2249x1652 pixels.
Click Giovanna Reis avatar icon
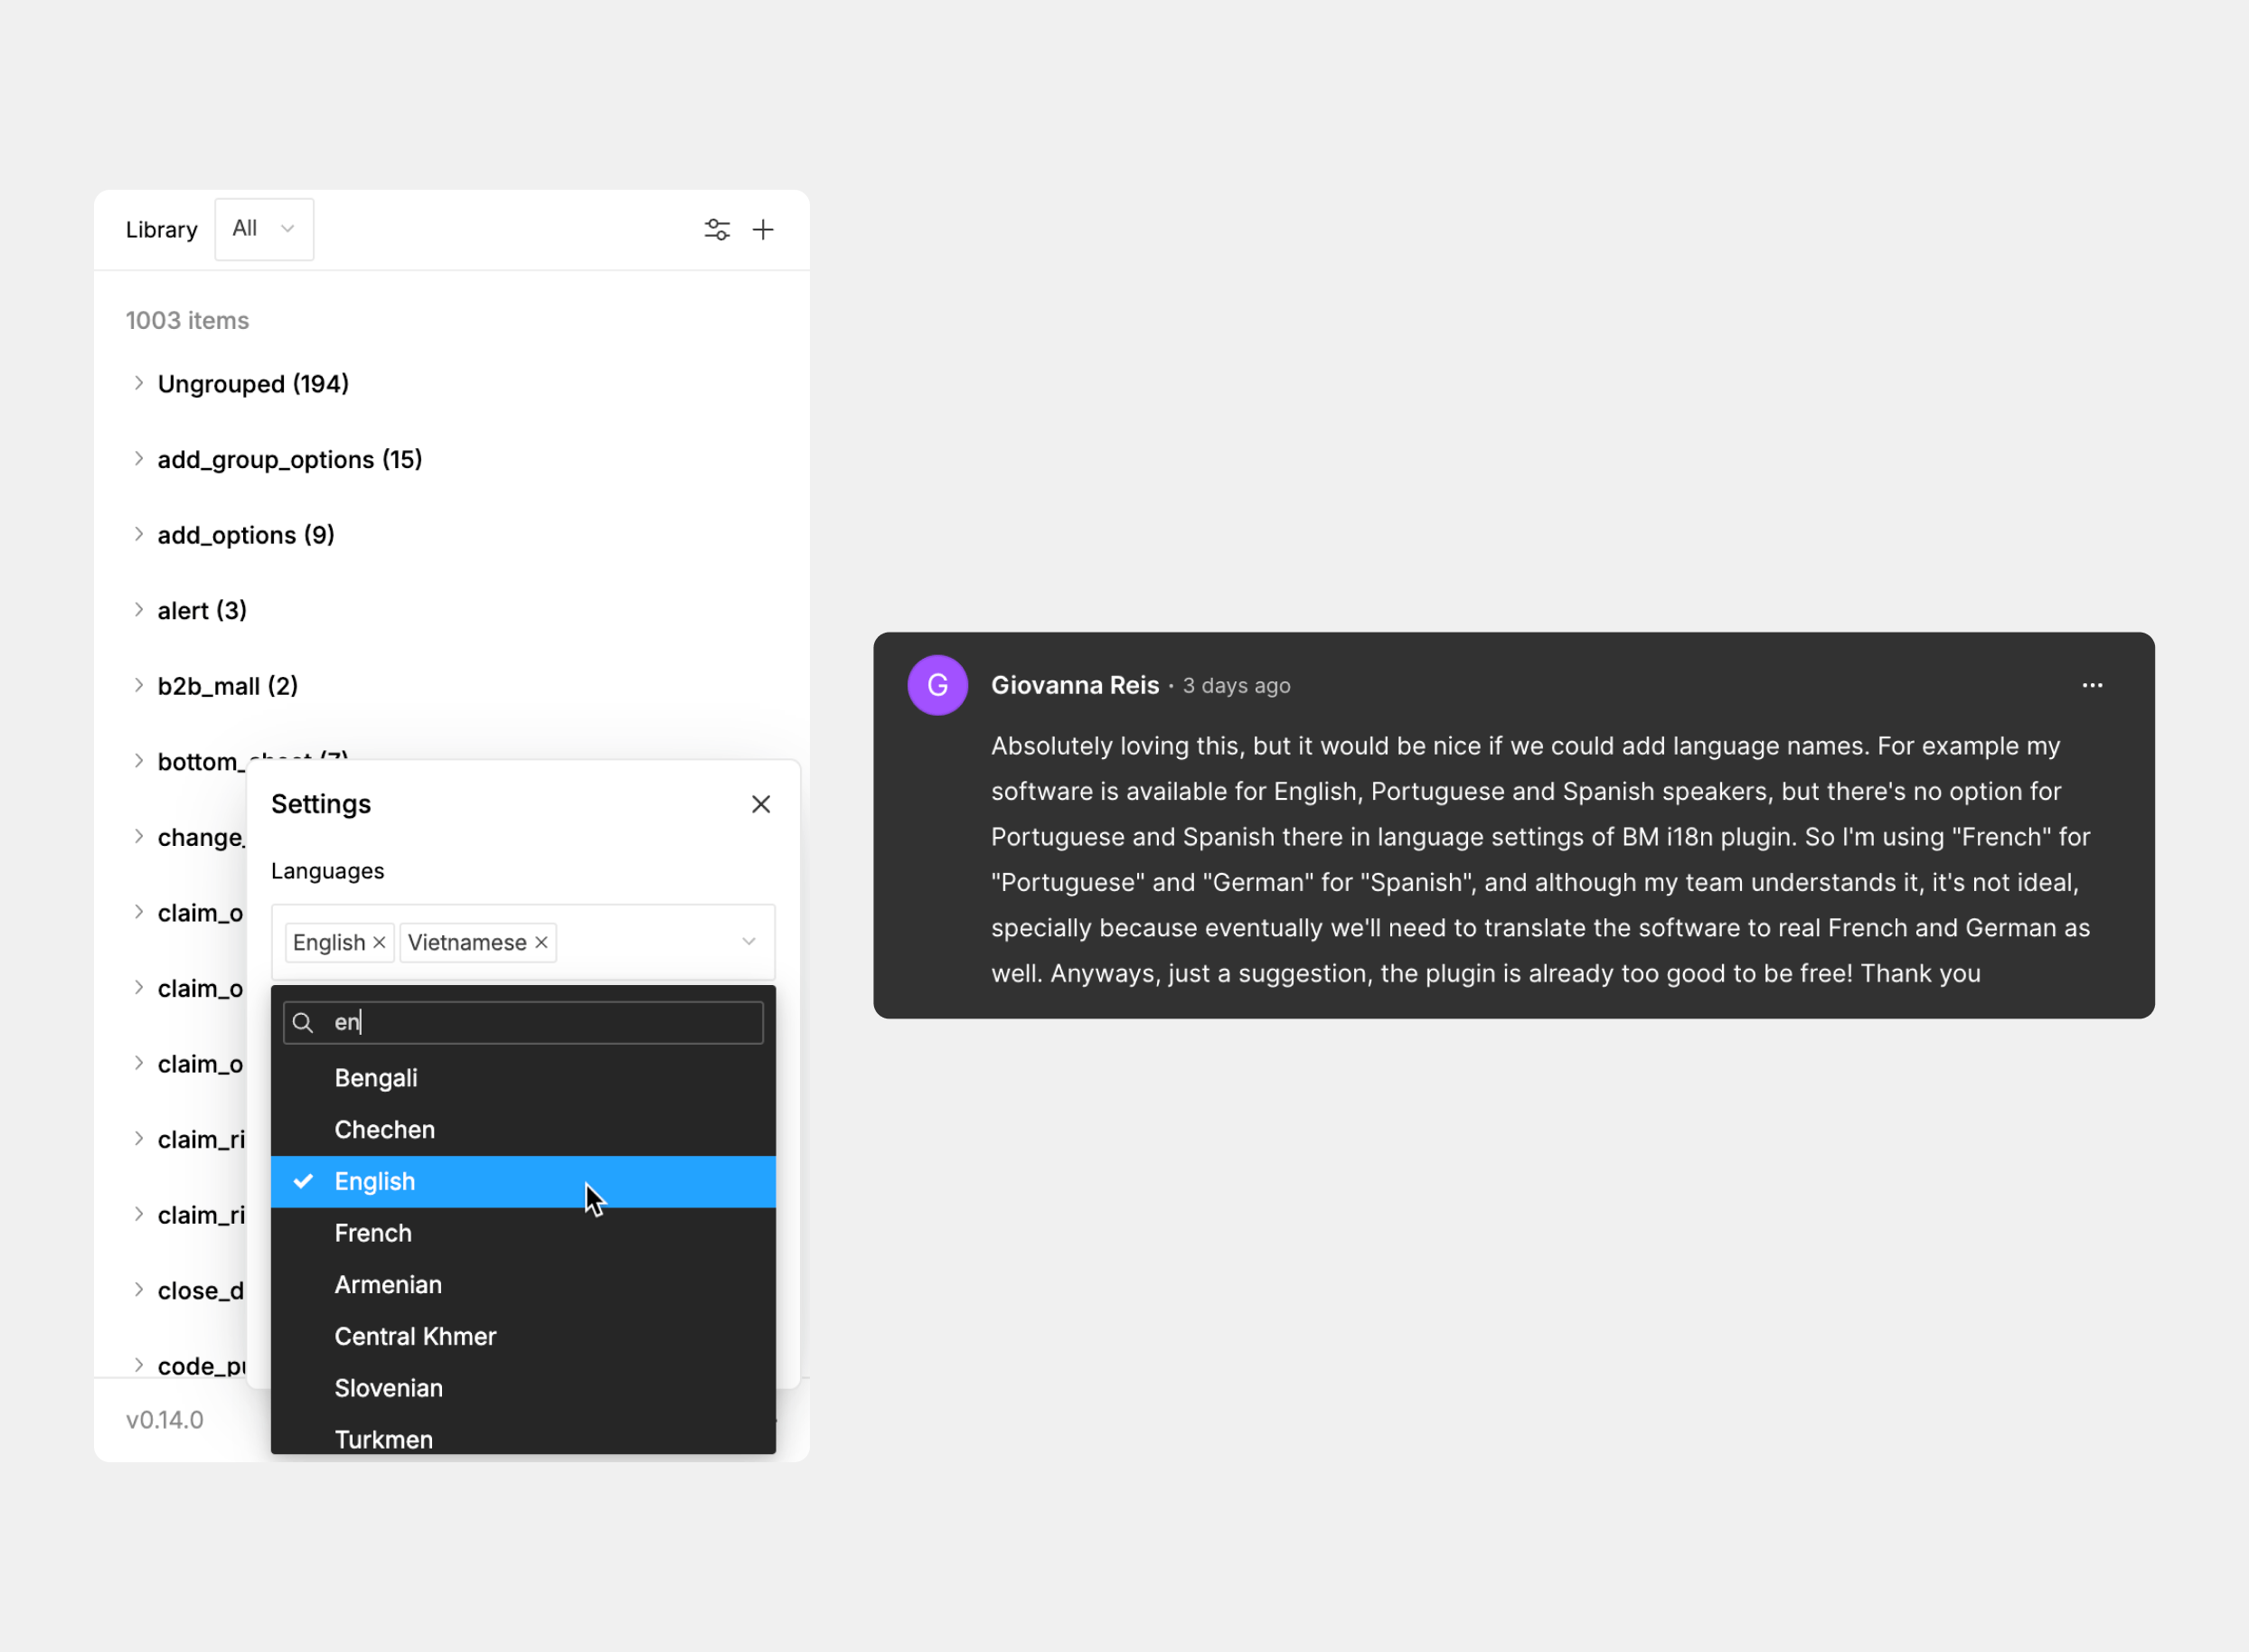click(x=934, y=684)
